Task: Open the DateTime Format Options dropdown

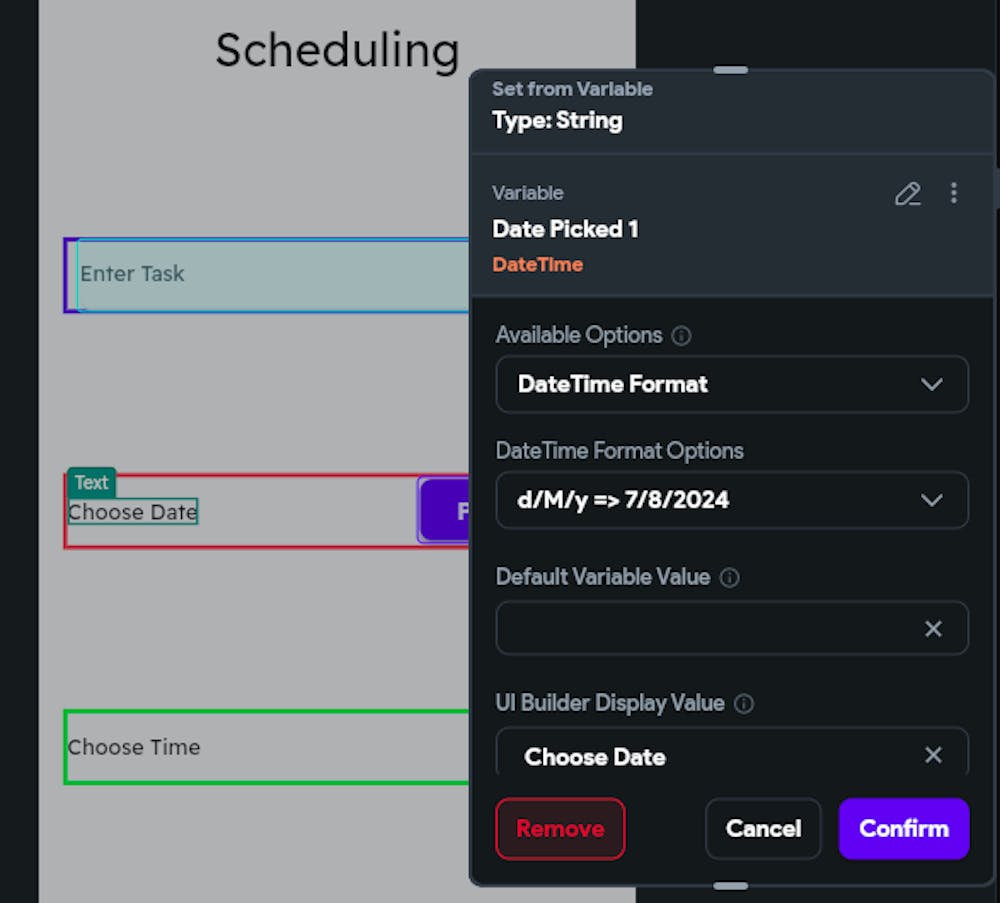Action: point(731,500)
